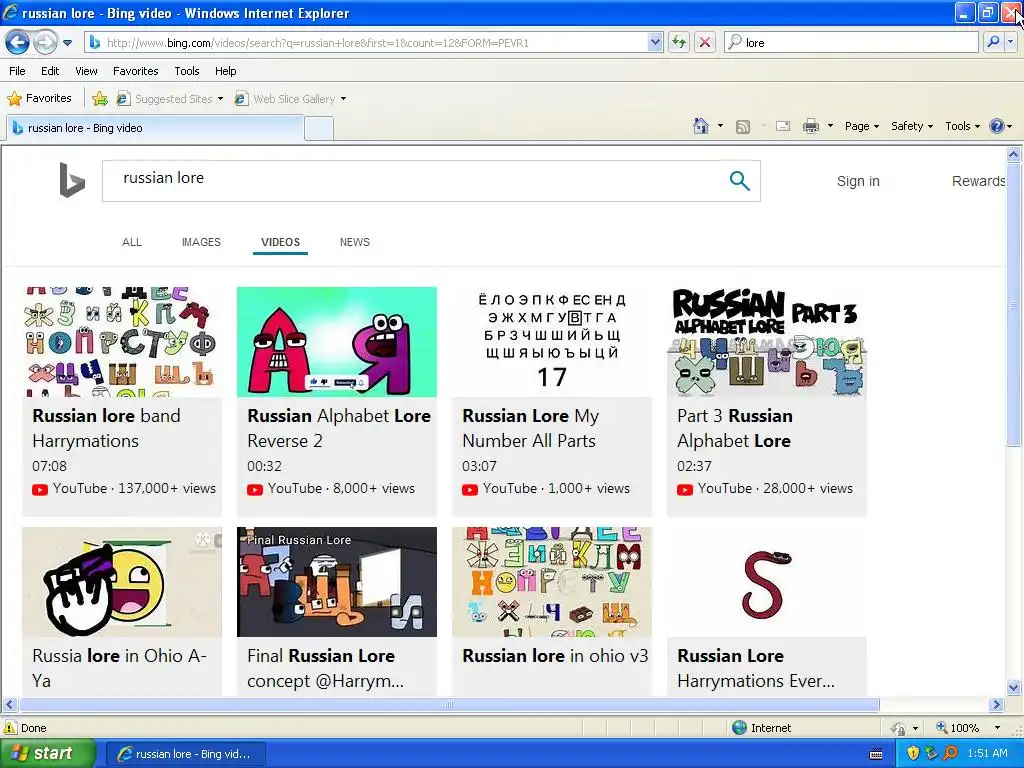
Task: Click the Bing search magnifier icon
Action: [739, 181]
